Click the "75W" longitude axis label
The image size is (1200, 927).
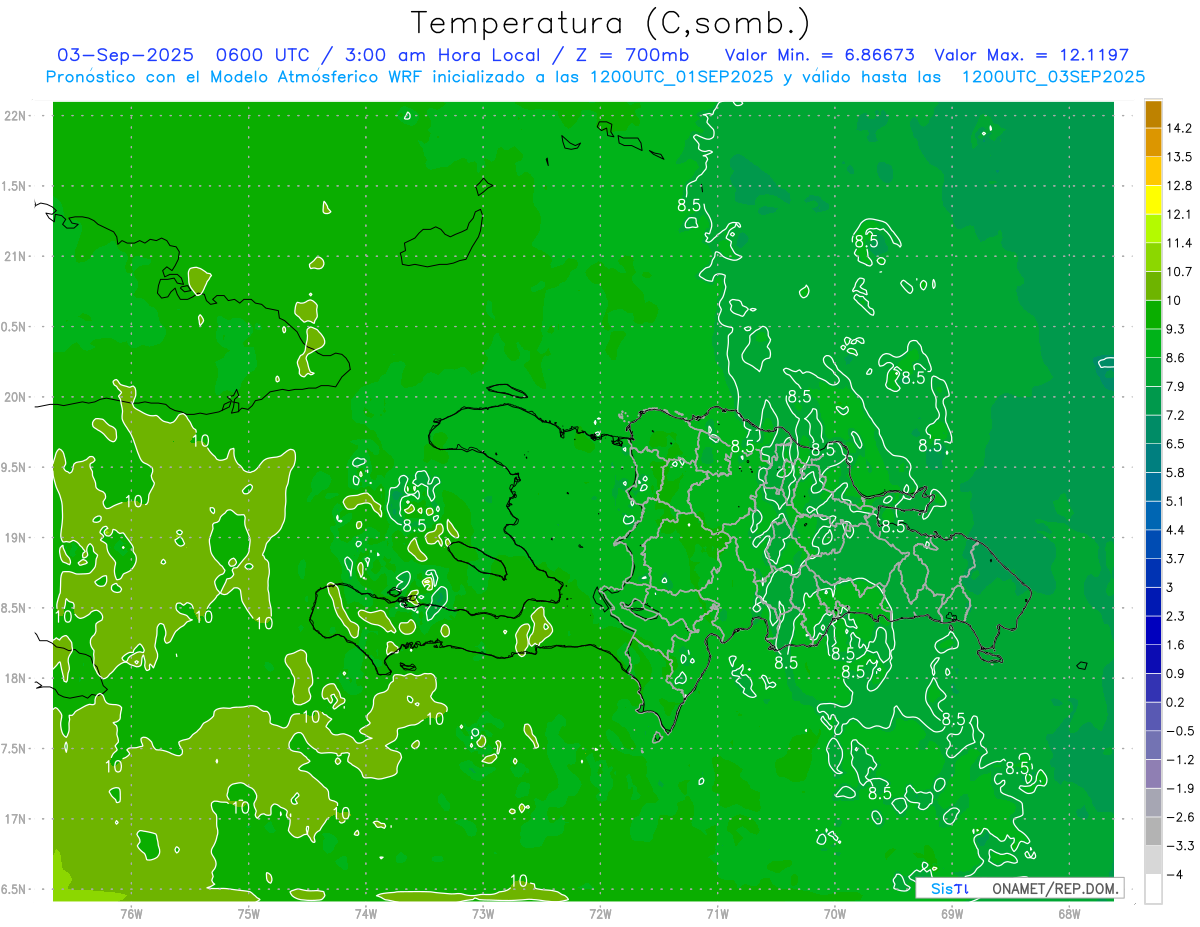click(x=248, y=913)
